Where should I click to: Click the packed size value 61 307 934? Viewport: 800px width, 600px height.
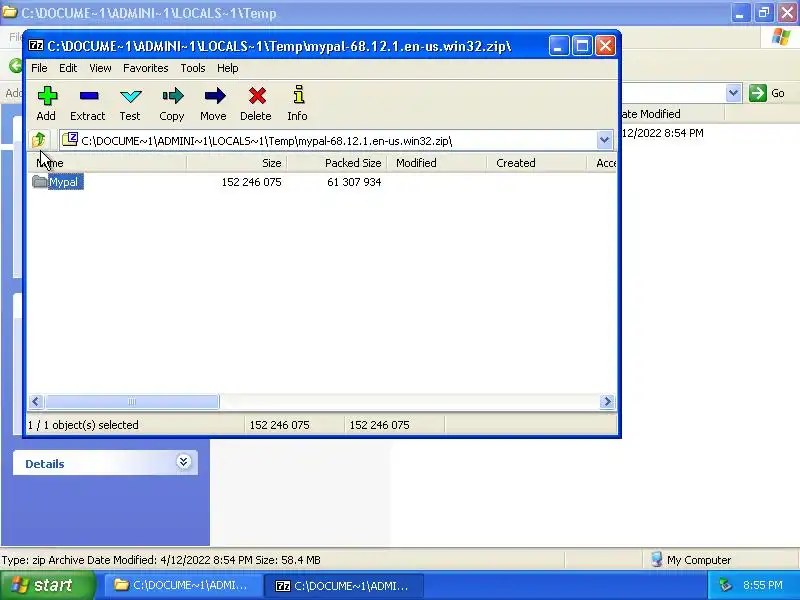pyautogui.click(x=354, y=182)
